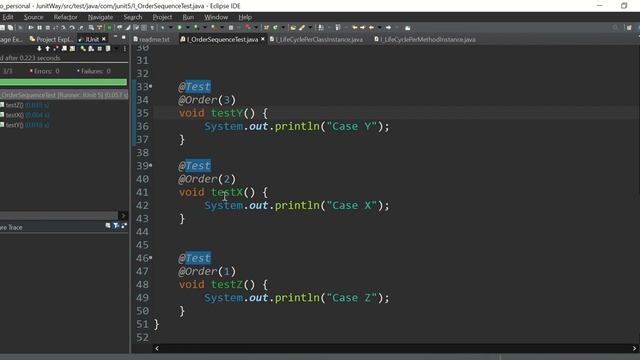Click the Suspend pause icon in the toolbar
The width and height of the screenshot is (640, 360).
[40, 27]
